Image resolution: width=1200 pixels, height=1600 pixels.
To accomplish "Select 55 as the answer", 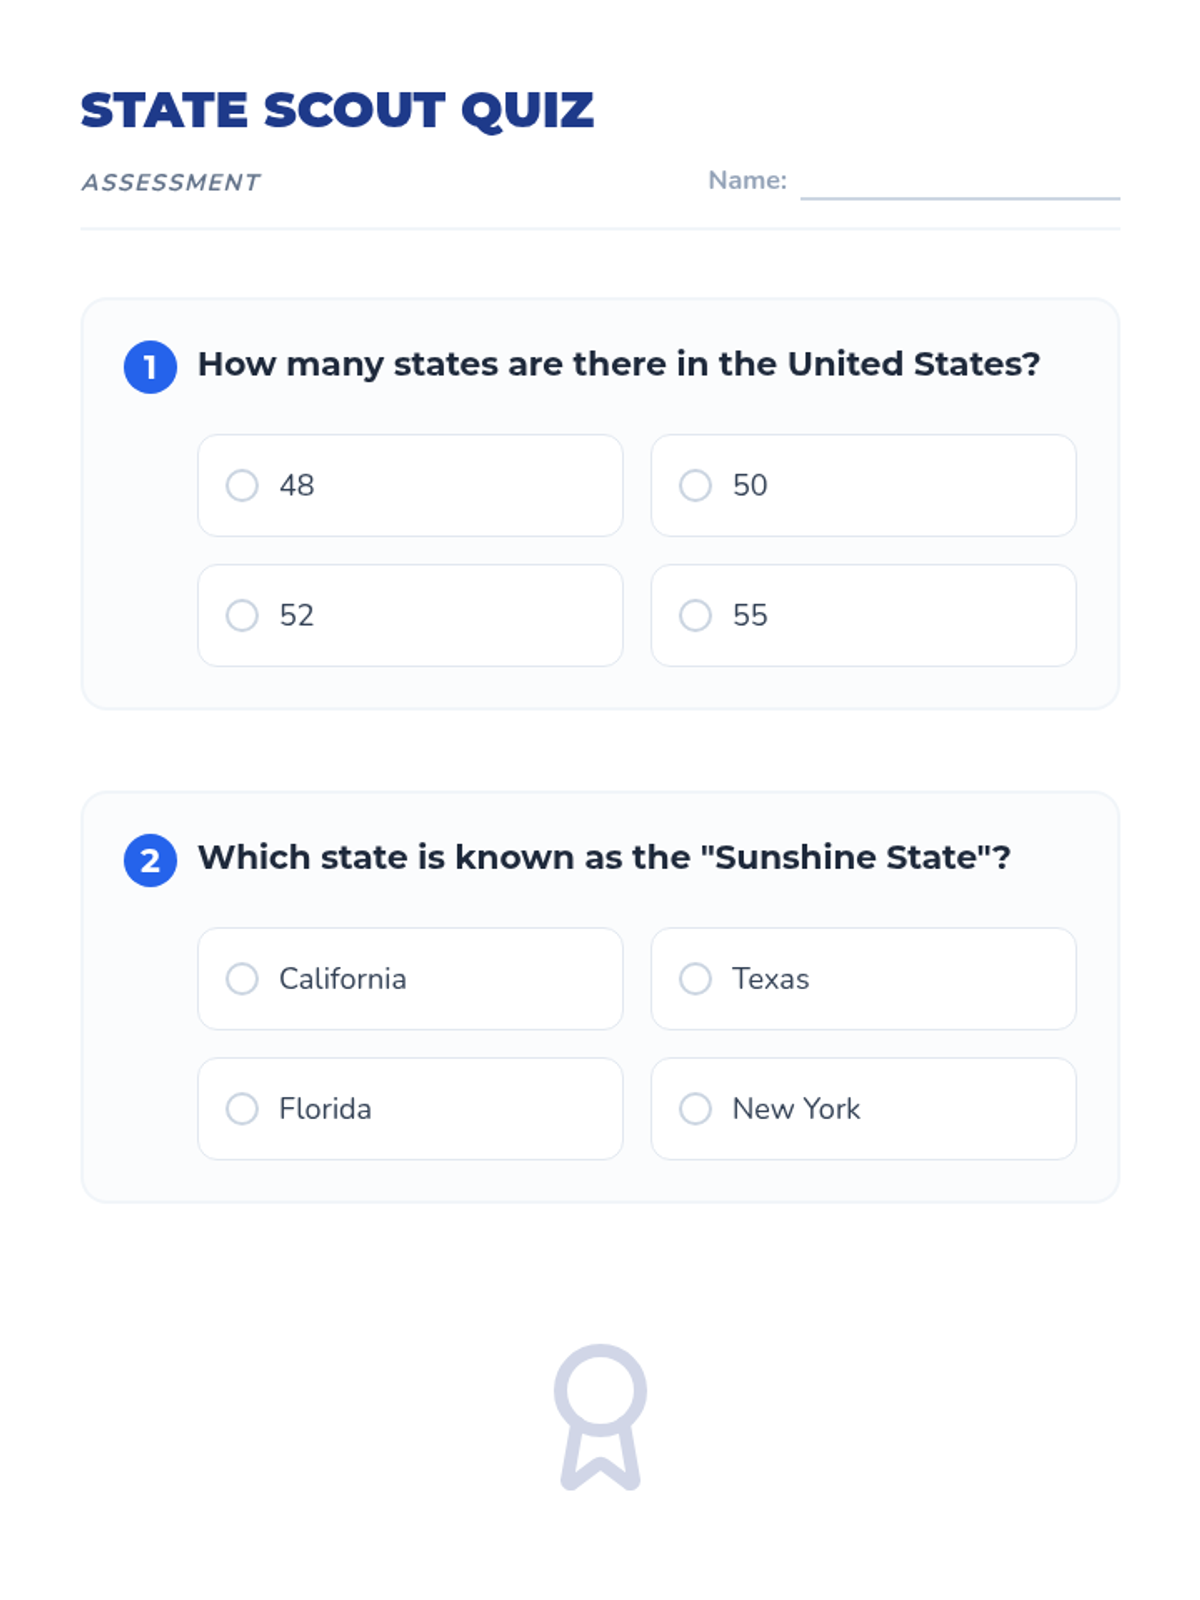I will 863,615.
